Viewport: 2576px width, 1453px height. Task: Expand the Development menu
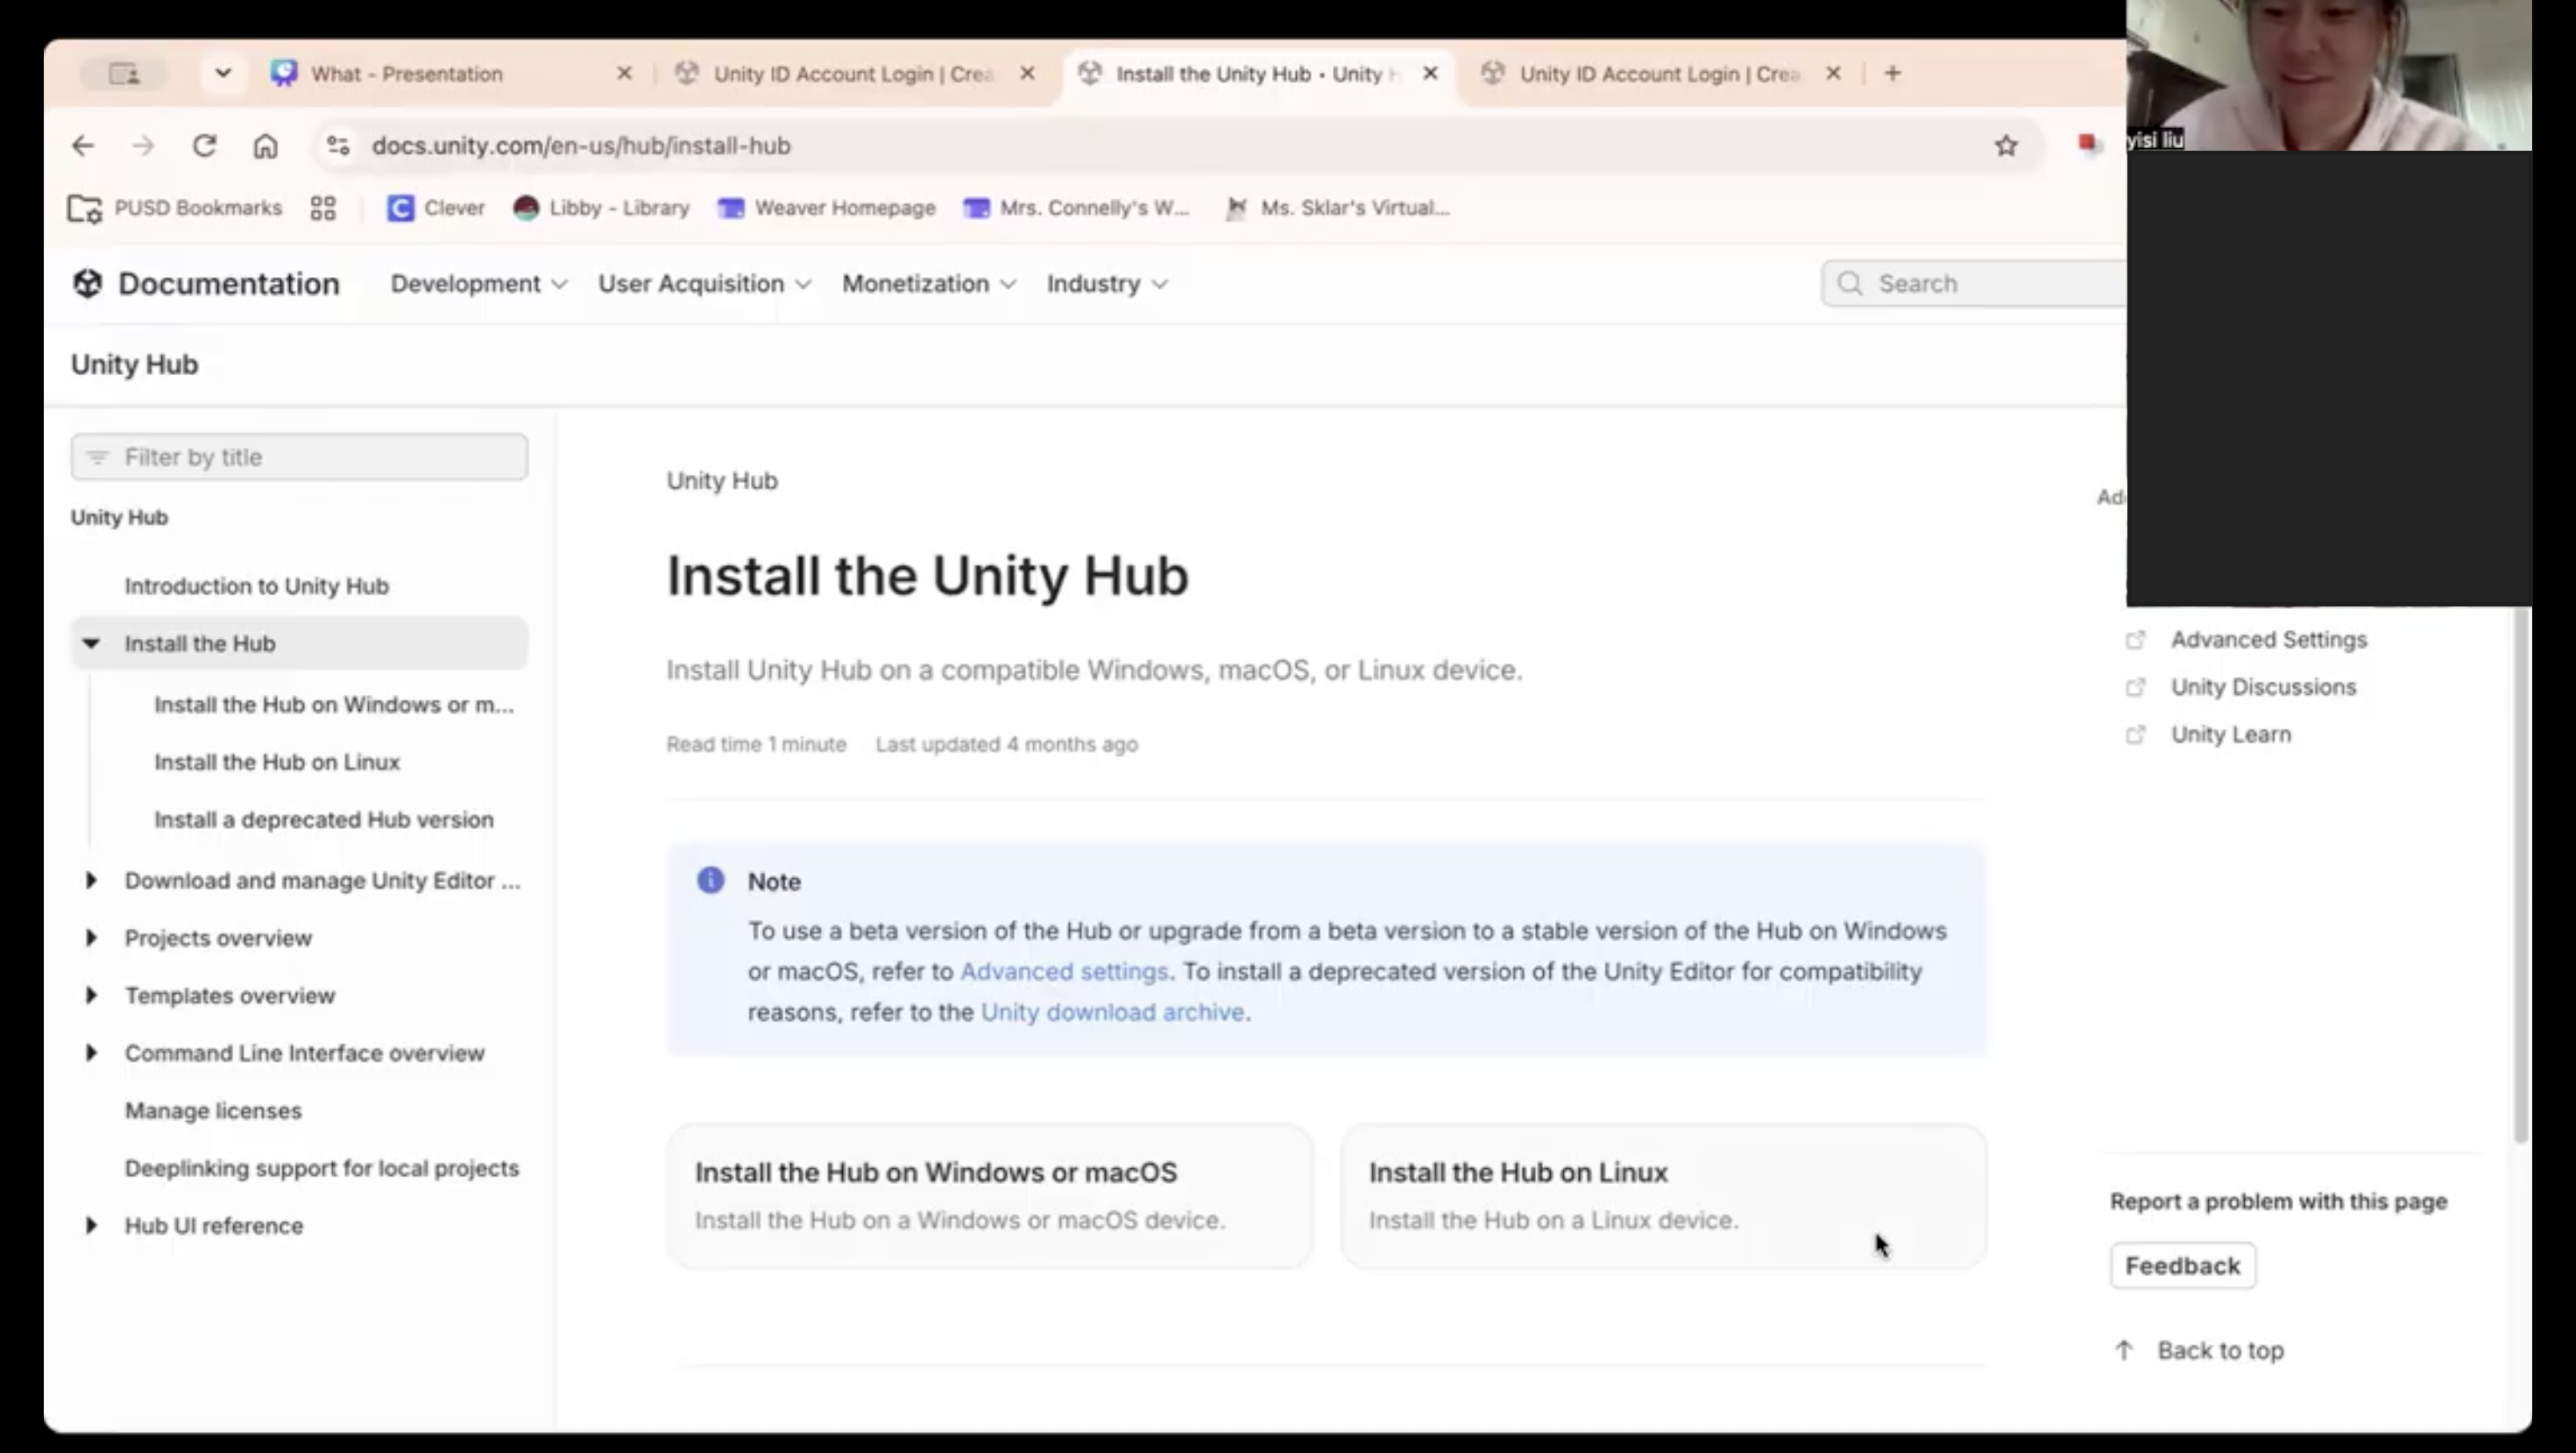tap(479, 284)
